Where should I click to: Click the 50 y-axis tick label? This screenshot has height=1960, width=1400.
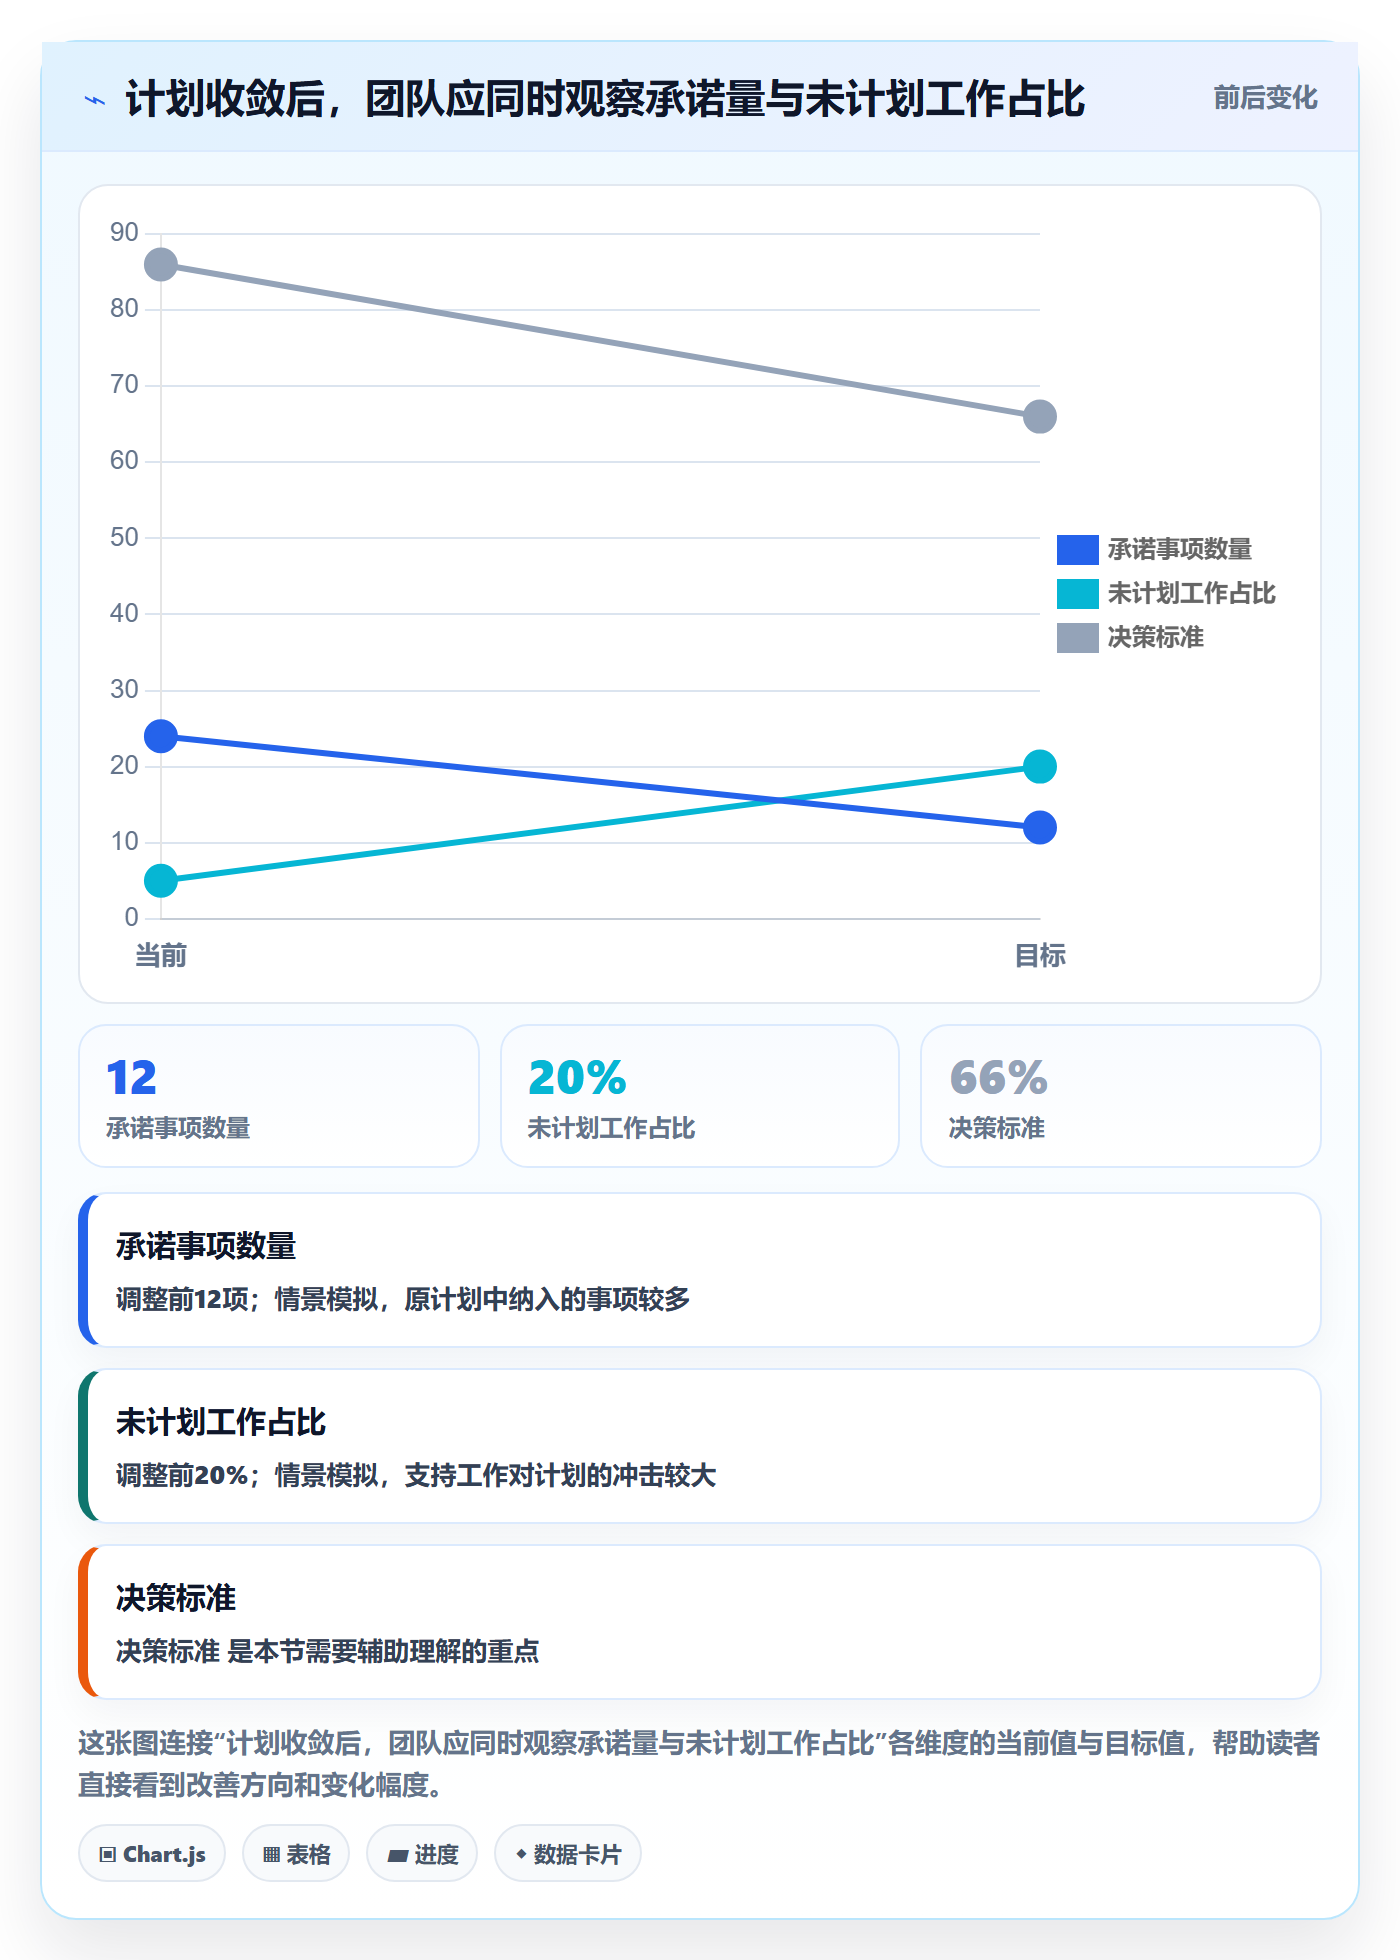pyautogui.click(x=124, y=538)
